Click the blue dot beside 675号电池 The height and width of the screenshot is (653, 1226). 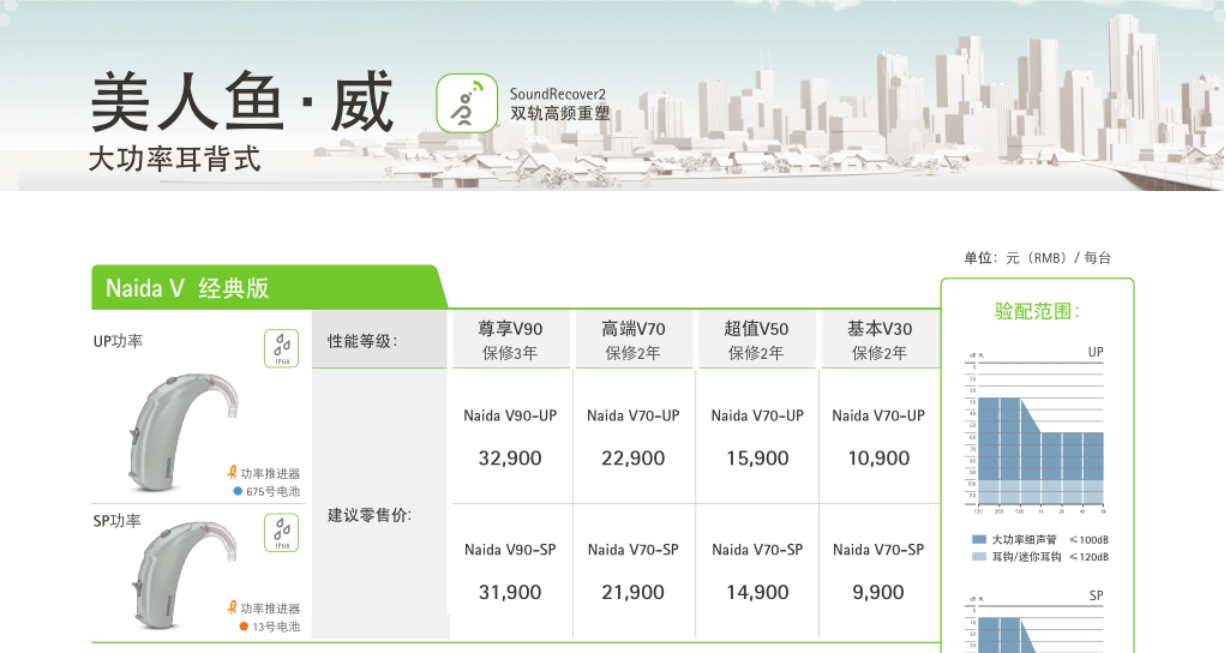[237, 491]
